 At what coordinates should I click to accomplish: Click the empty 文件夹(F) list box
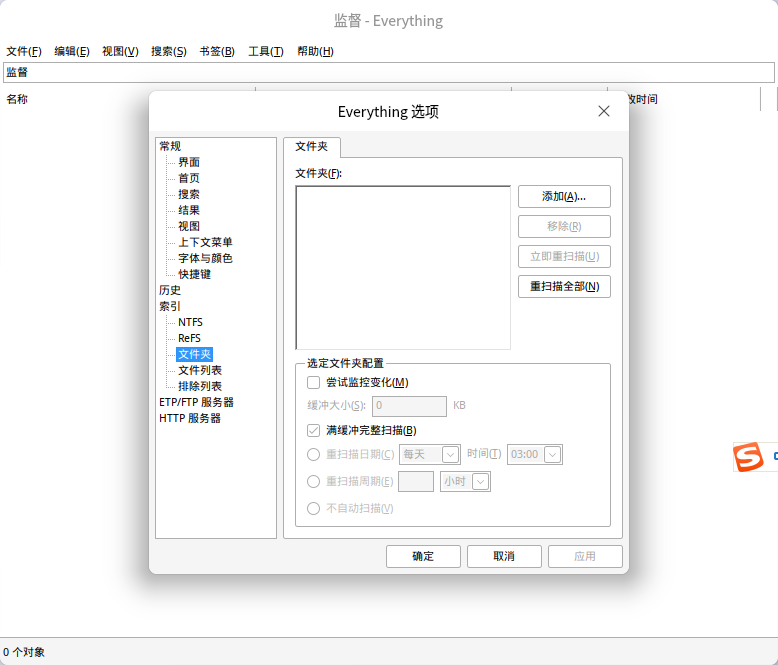click(403, 267)
